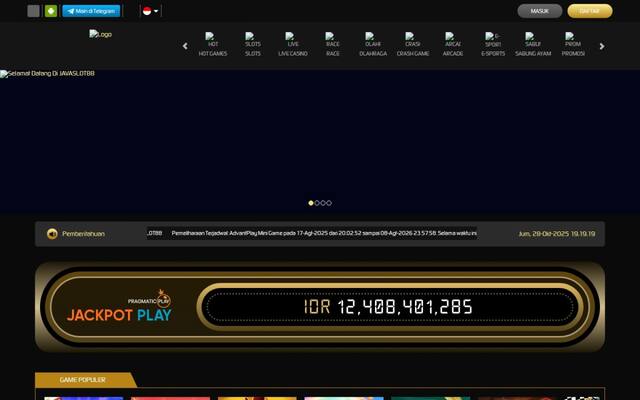The image size is (640, 400).
Task: Click the Pragmatic Play Jackpot Play logo
Action: [119, 306]
